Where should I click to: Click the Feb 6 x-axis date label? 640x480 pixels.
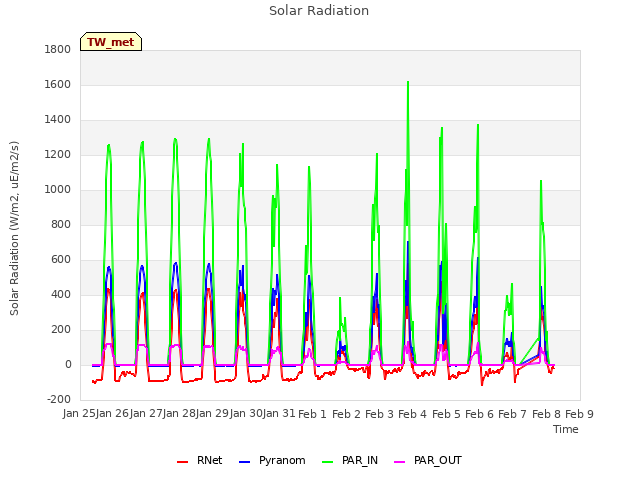click(479, 414)
